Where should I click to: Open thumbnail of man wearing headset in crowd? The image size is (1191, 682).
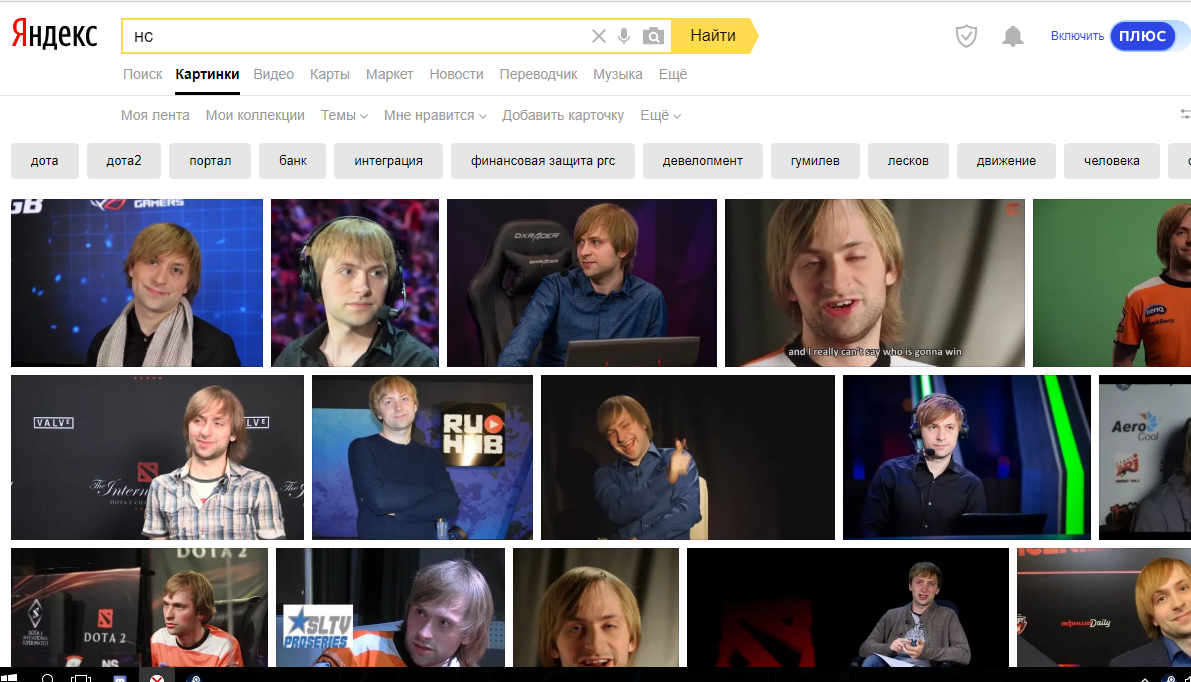[355, 283]
